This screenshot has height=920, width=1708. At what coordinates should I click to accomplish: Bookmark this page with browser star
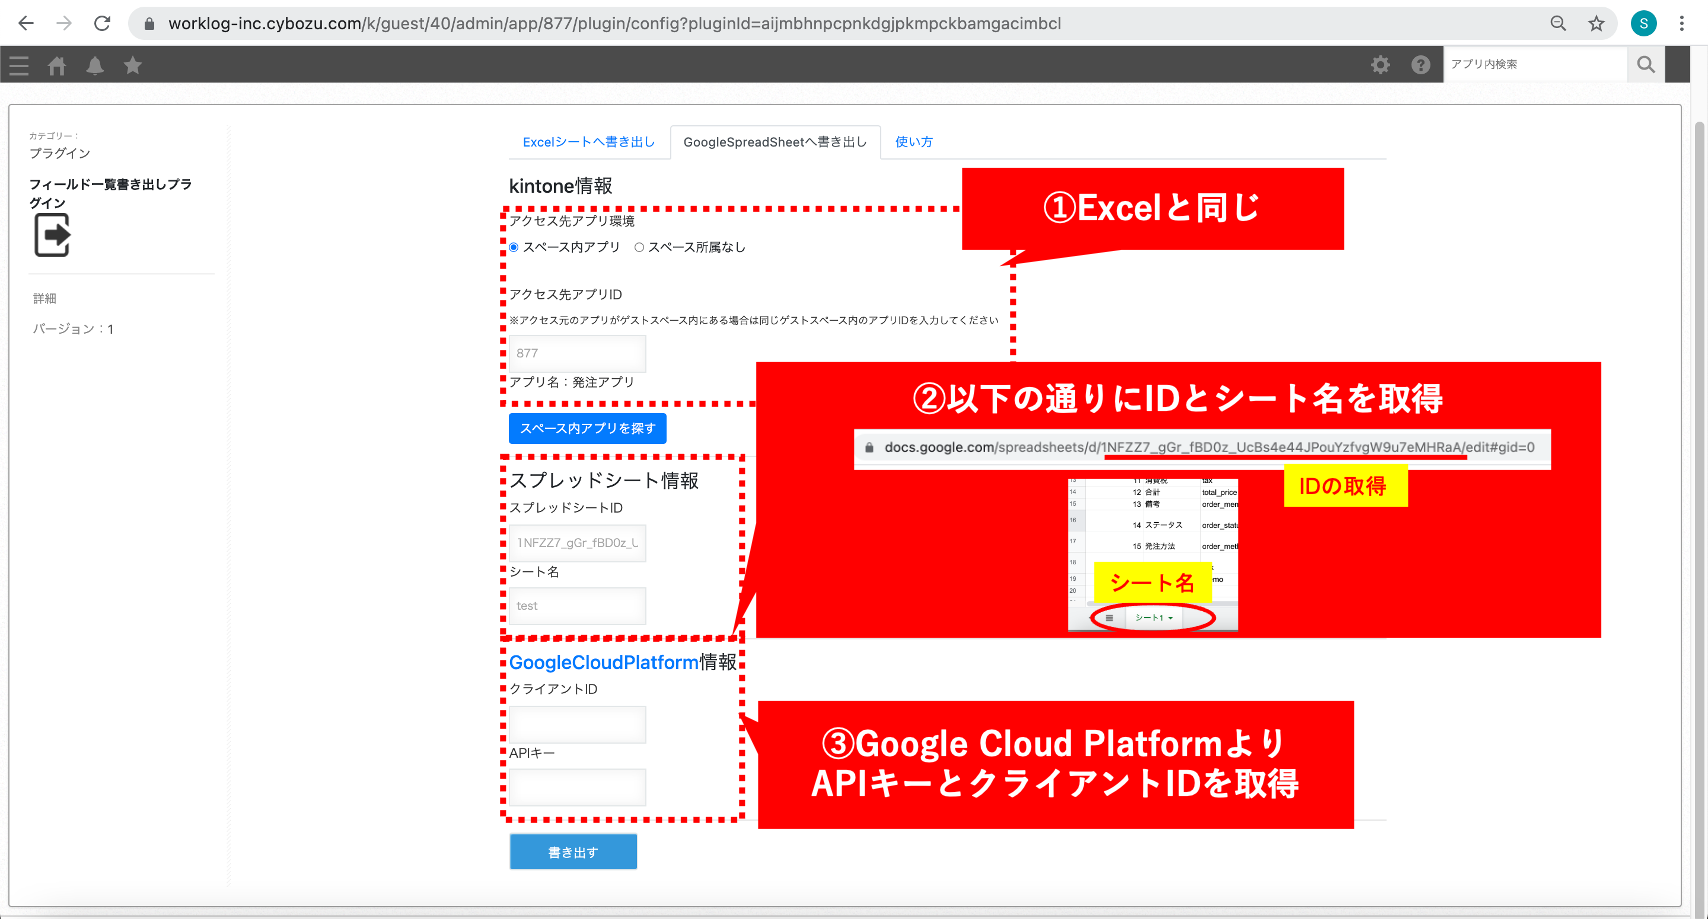tap(1596, 23)
